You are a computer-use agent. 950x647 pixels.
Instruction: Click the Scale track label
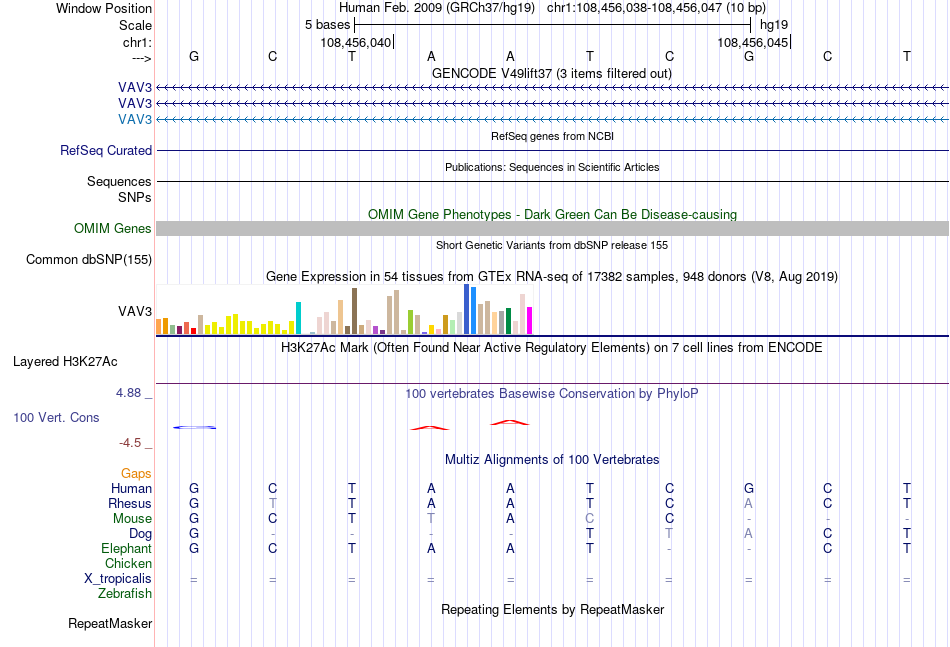[135, 25]
